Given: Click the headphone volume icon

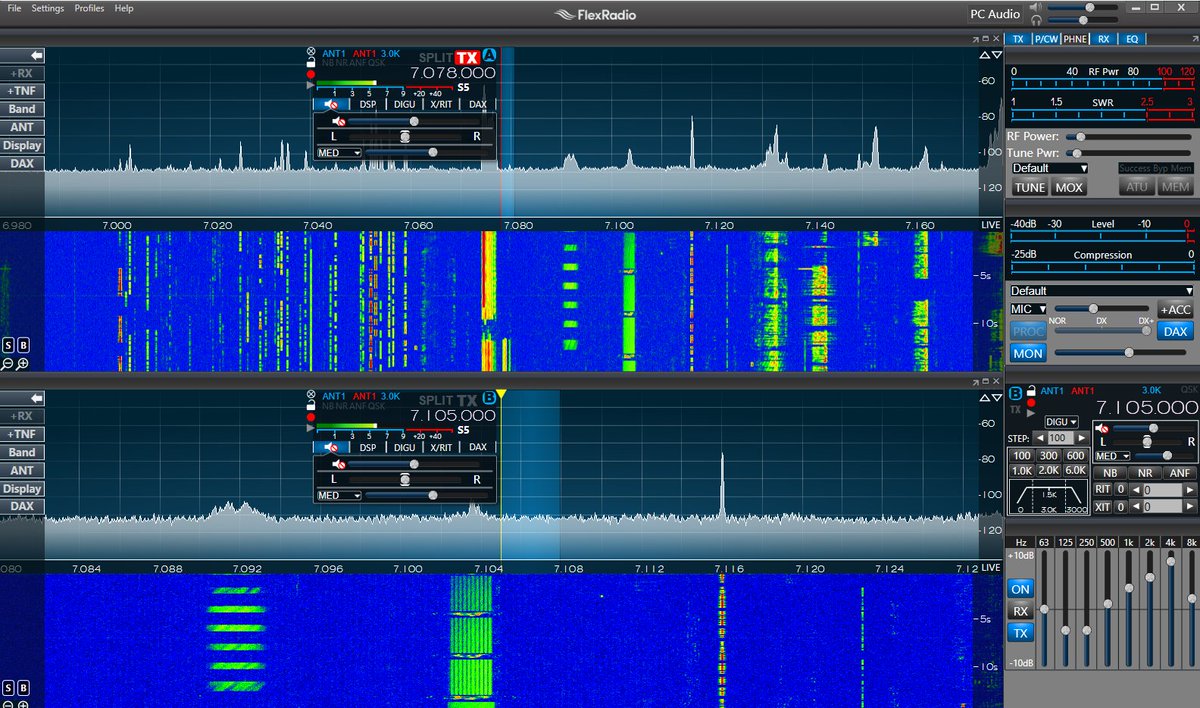Looking at the screenshot, I should click(1034, 20).
